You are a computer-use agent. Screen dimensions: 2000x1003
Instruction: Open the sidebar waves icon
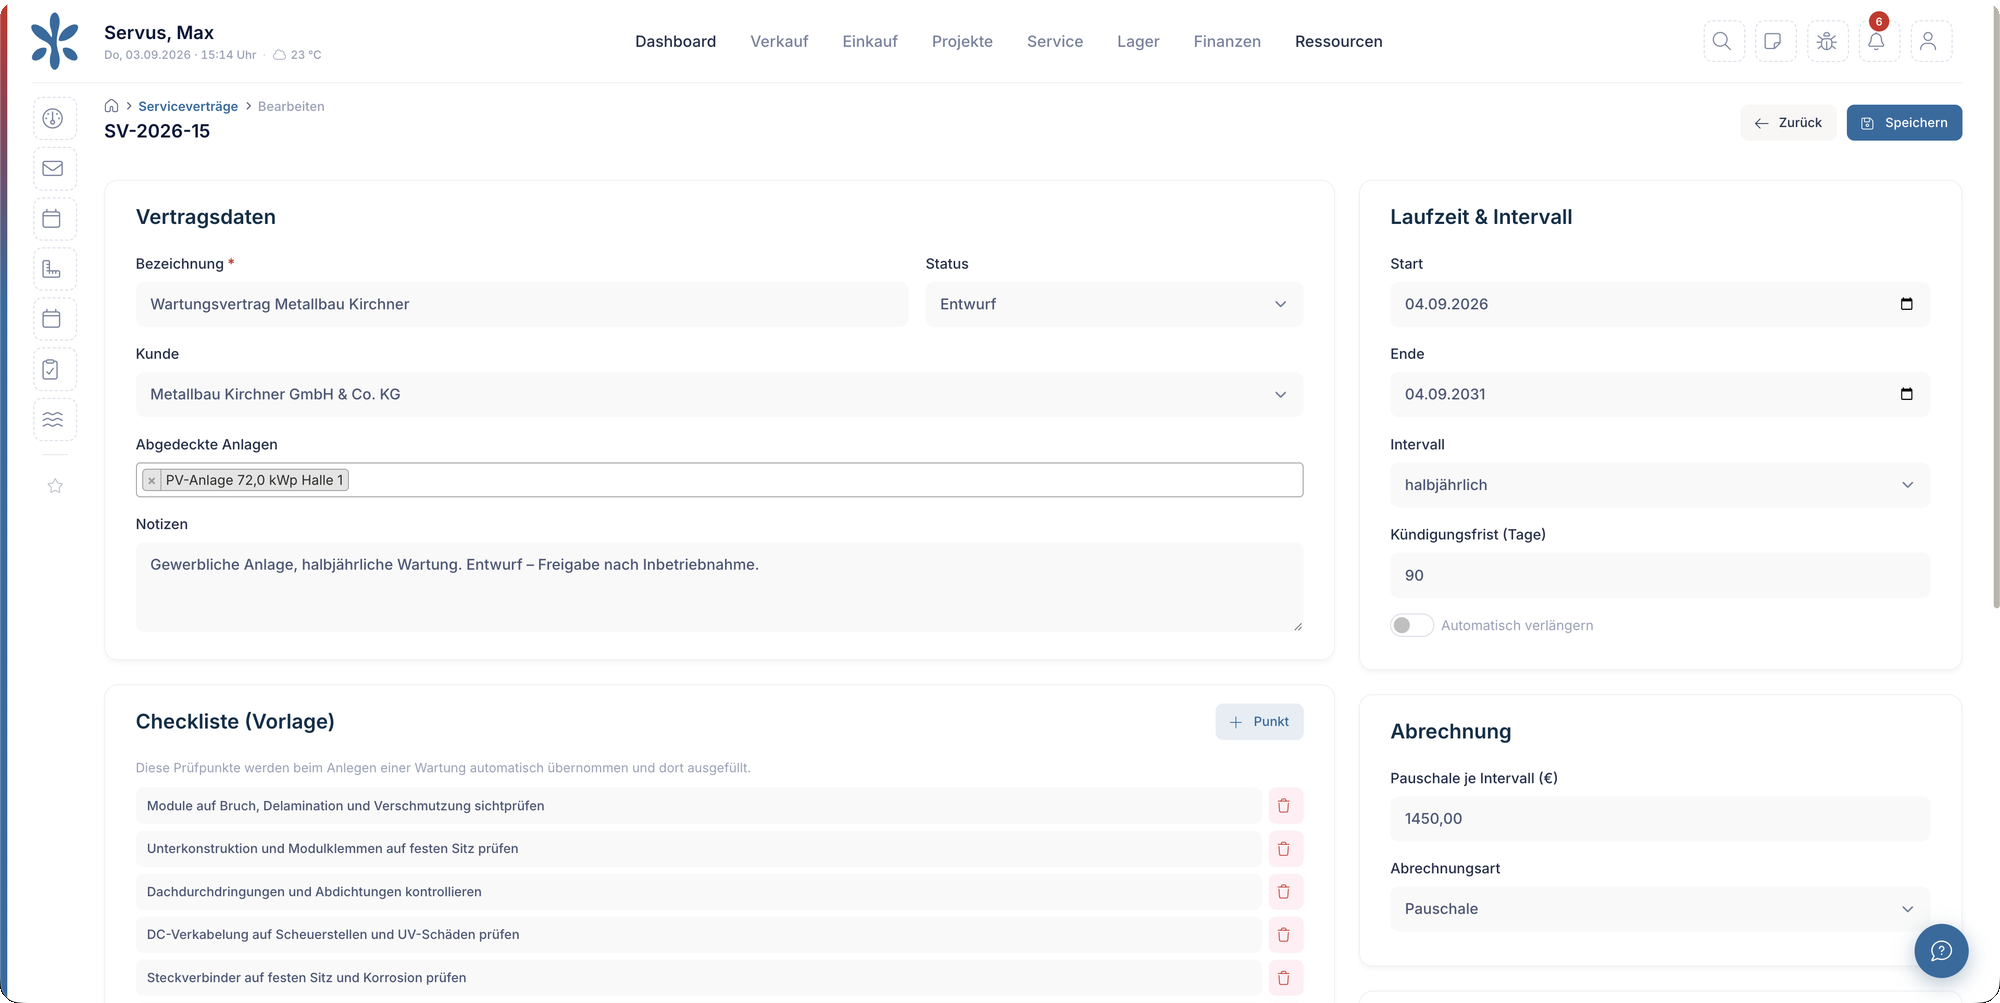tap(54, 419)
